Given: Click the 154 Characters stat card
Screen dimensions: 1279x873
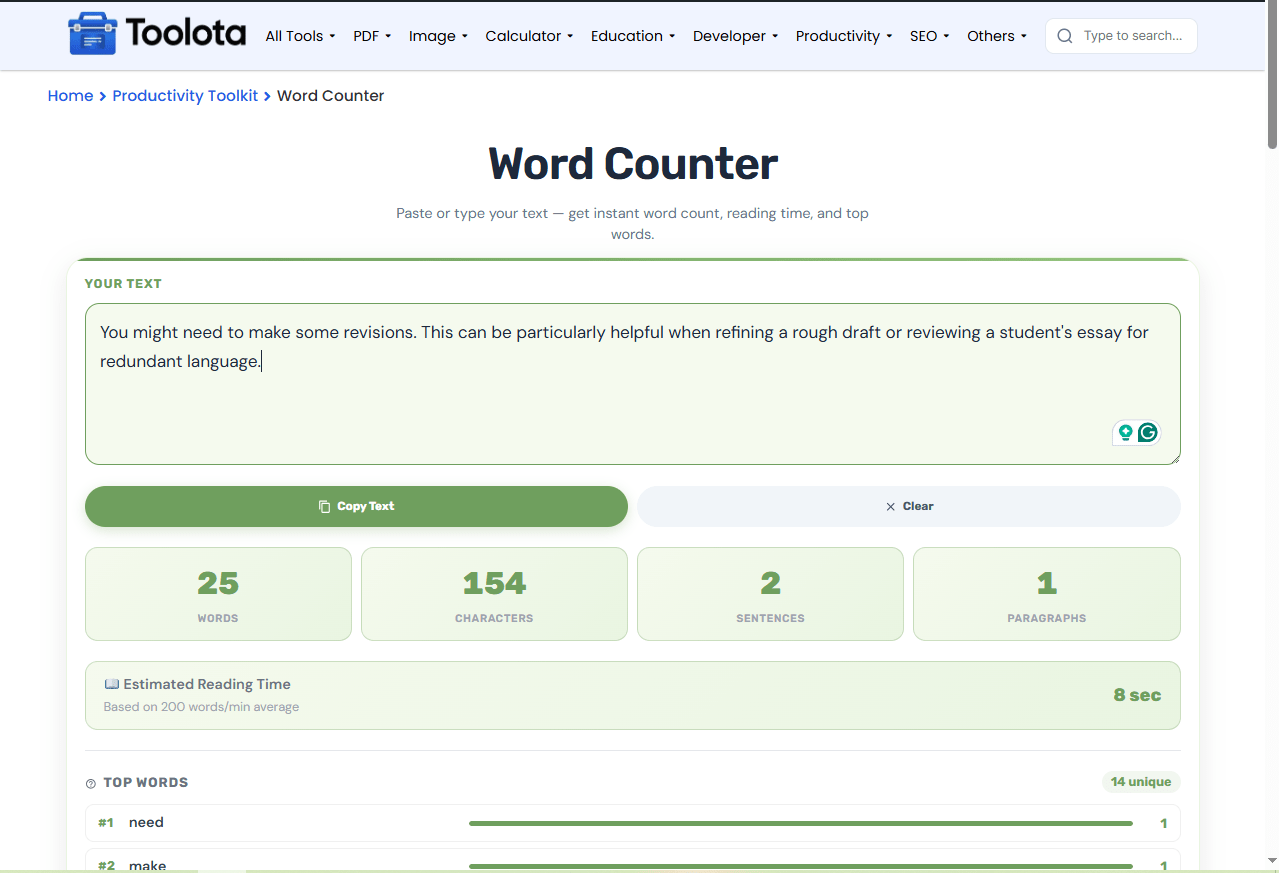Looking at the screenshot, I should [x=494, y=594].
